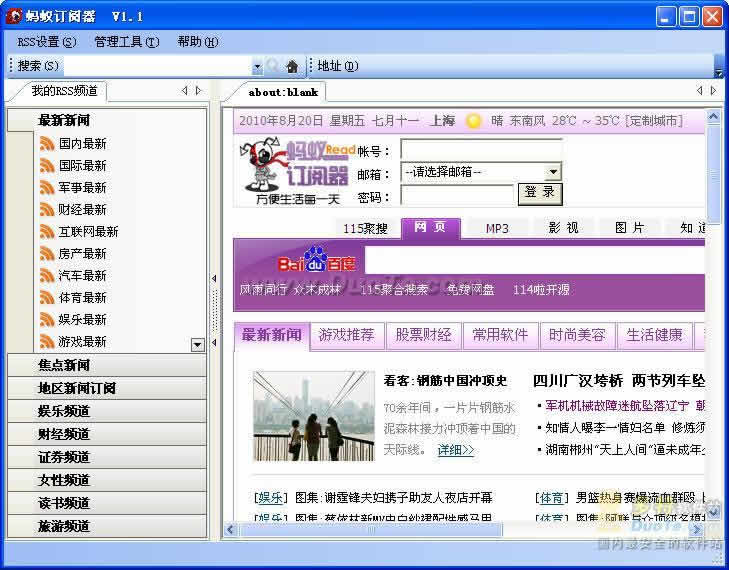Screen dimensions: 729x570
Task: Click the RSS icon beside 国际最新
Action: (47, 166)
